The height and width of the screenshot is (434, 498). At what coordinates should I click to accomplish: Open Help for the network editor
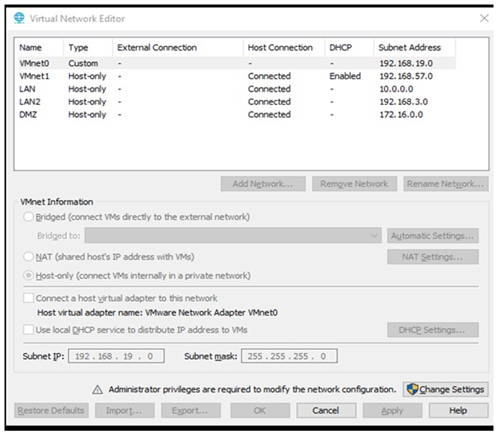[x=458, y=410]
